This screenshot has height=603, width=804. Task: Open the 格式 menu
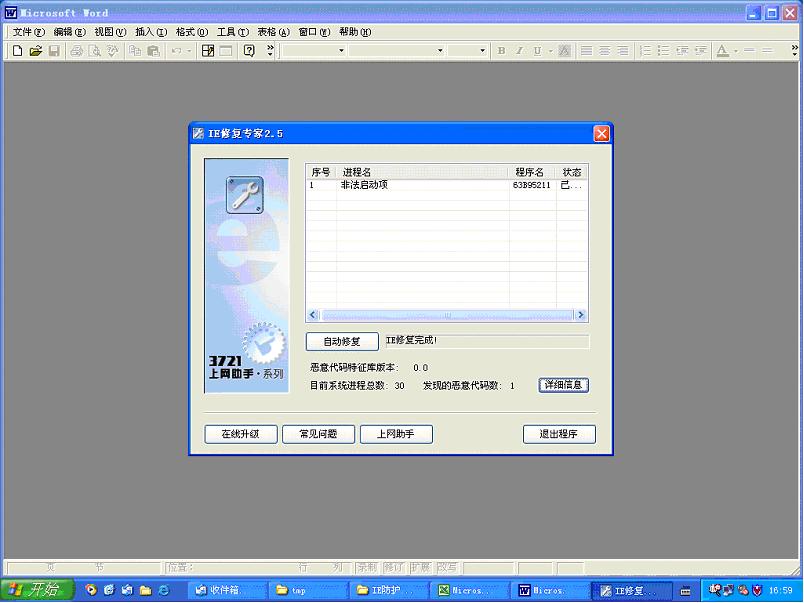[192, 32]
